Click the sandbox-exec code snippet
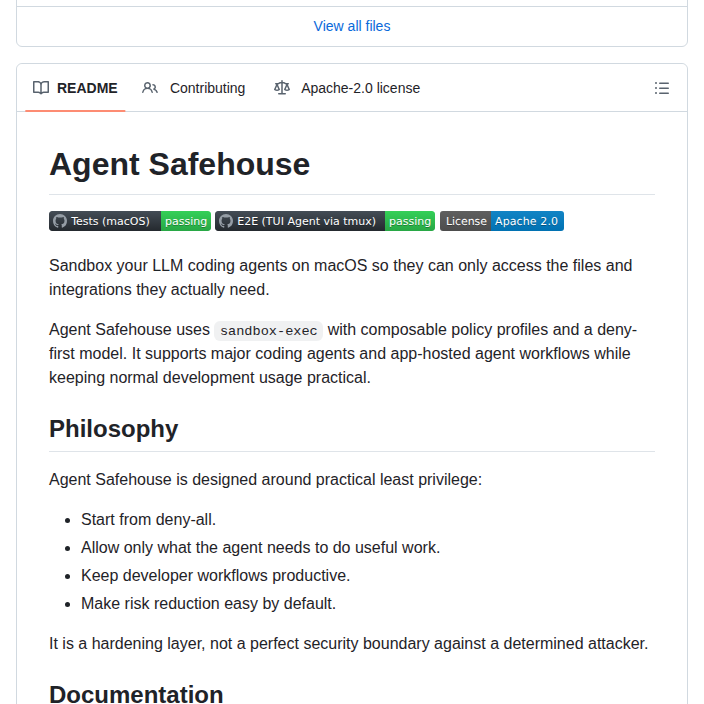This screenshot has width=704, height=704. coord(268,331)
